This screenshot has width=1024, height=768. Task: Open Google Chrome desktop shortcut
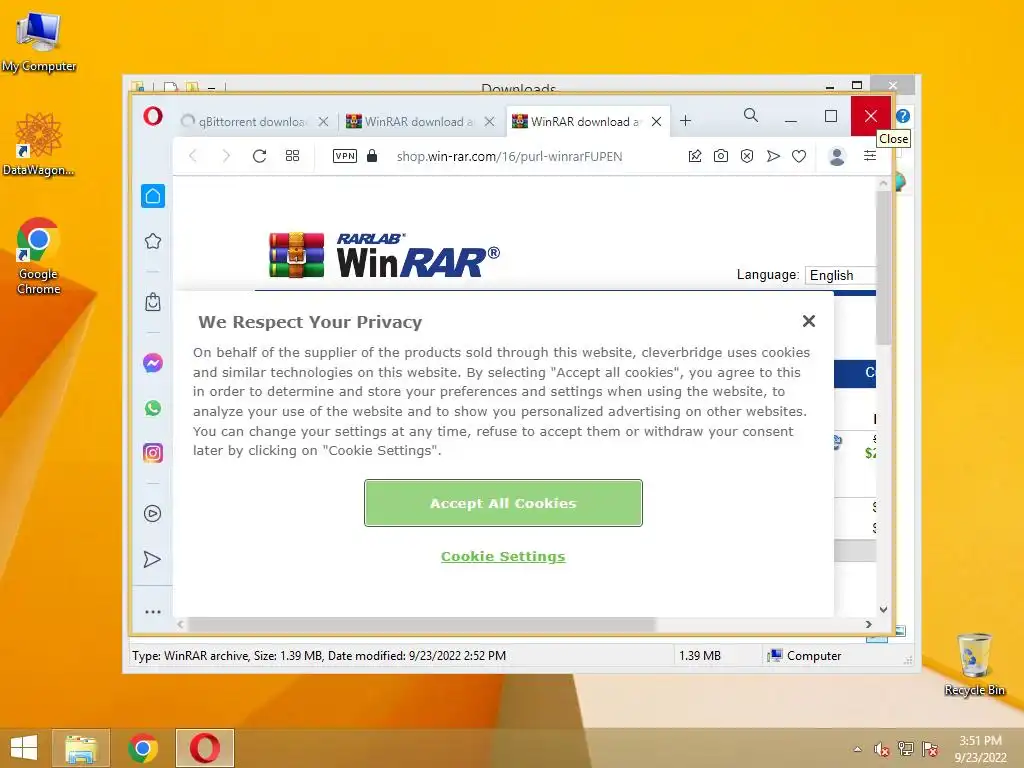(39, 256)
